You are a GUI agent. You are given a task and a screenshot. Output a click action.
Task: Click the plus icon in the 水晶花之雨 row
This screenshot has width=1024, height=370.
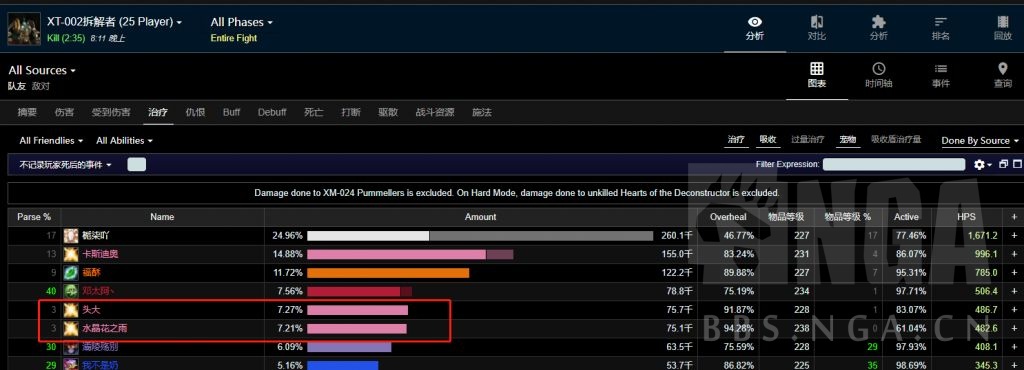1014,328
